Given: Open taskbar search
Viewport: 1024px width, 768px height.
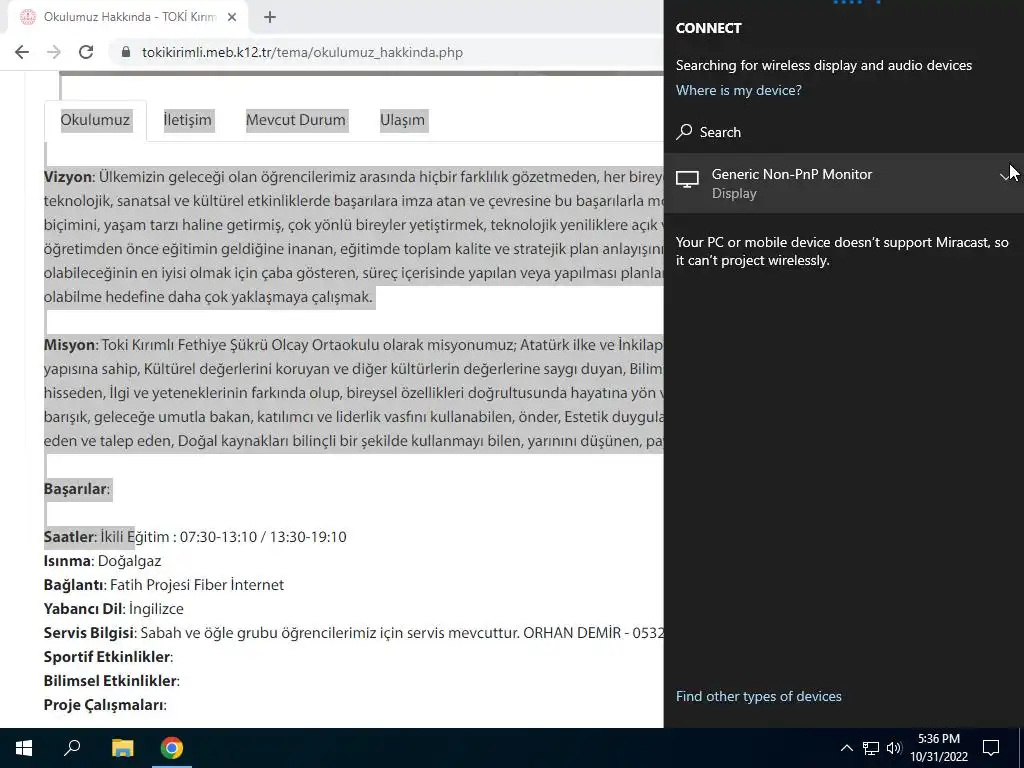Looking at the screenshot, I should point(72,748).
